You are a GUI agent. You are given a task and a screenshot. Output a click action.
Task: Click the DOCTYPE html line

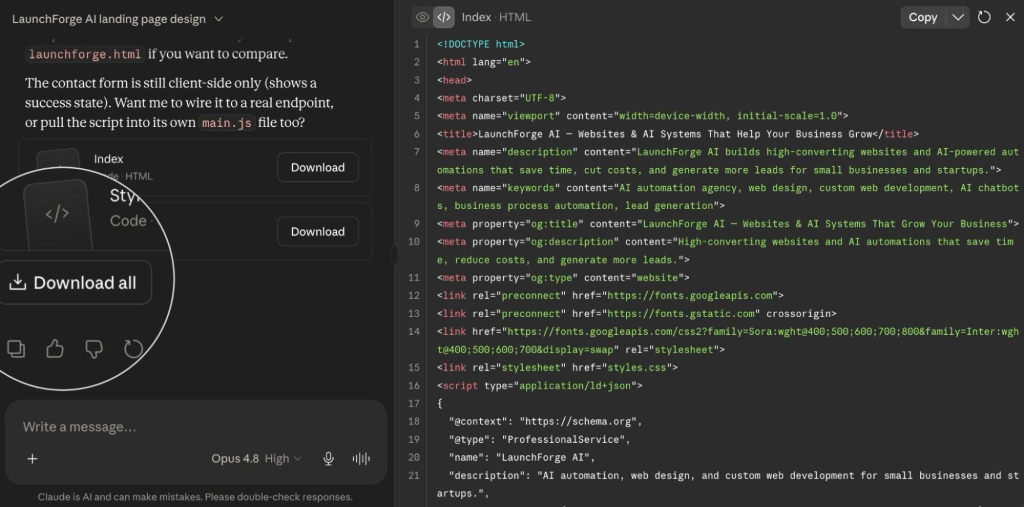[481, 44]
